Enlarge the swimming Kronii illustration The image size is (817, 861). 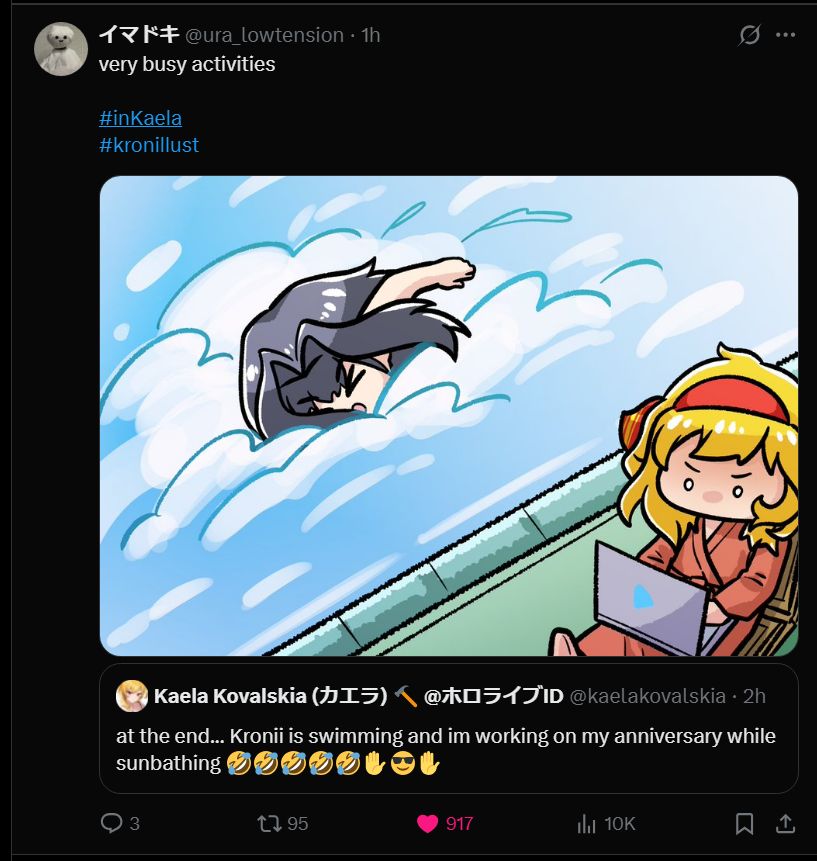[448, 415]
